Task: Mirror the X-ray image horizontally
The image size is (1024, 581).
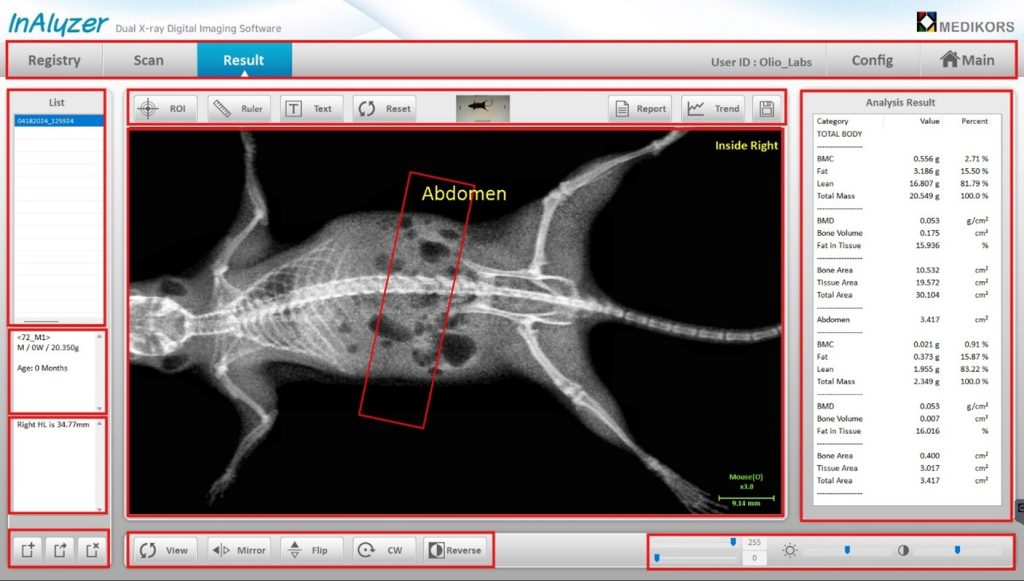Action: pos(239,550)
